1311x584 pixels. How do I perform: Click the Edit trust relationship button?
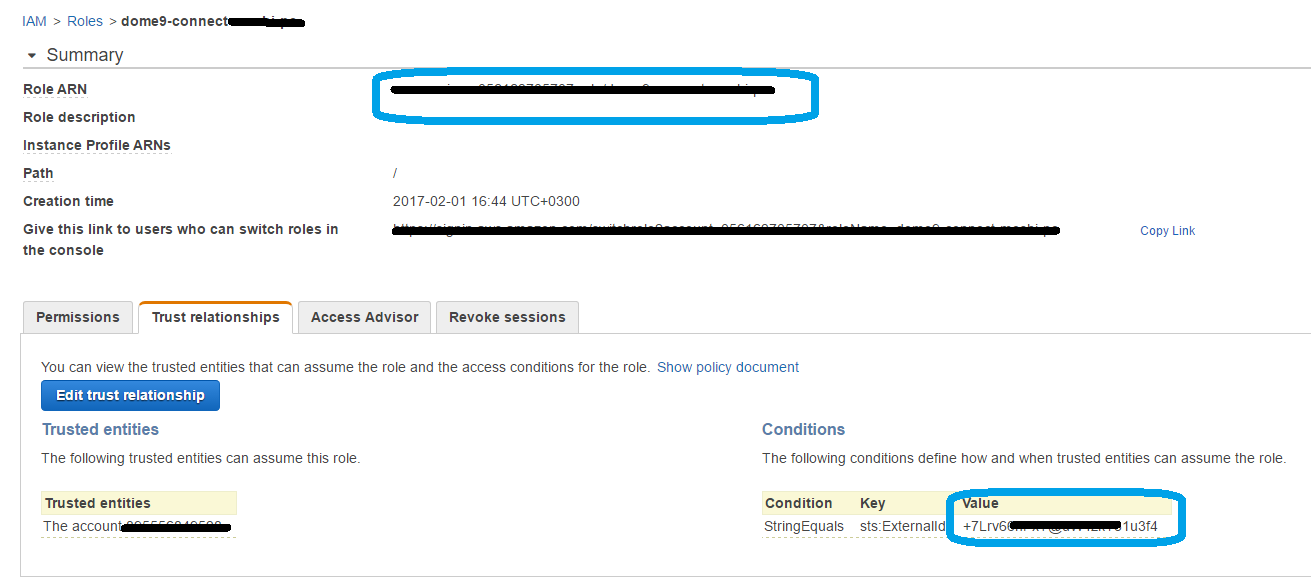click(x=130, y=395)
